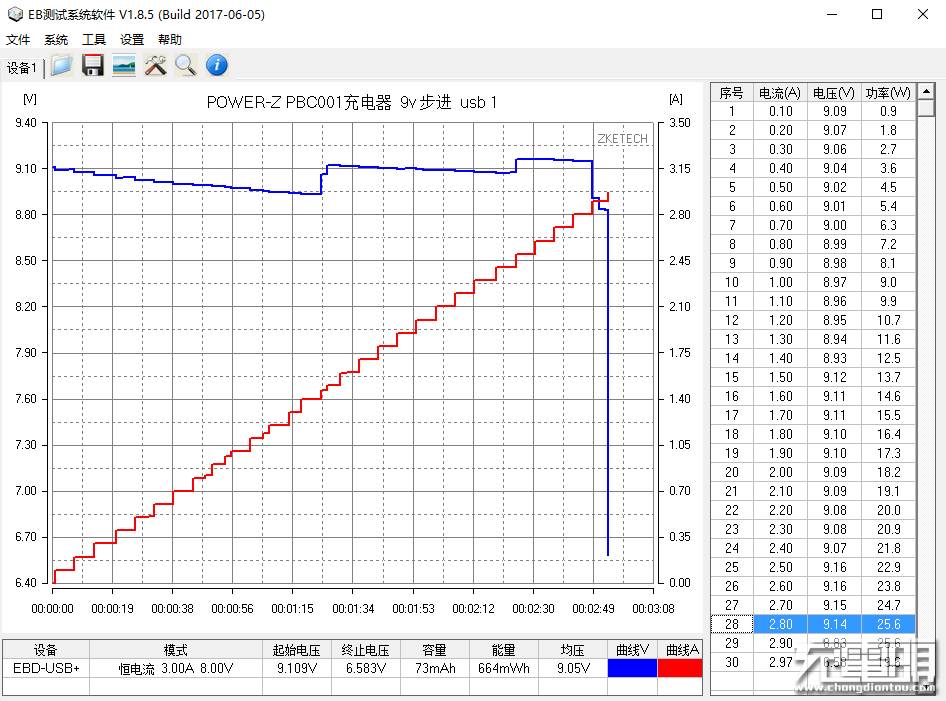The image size is (946, 701).
Task: Click the 设备 header in status table
Action: [x=46, y=650]
